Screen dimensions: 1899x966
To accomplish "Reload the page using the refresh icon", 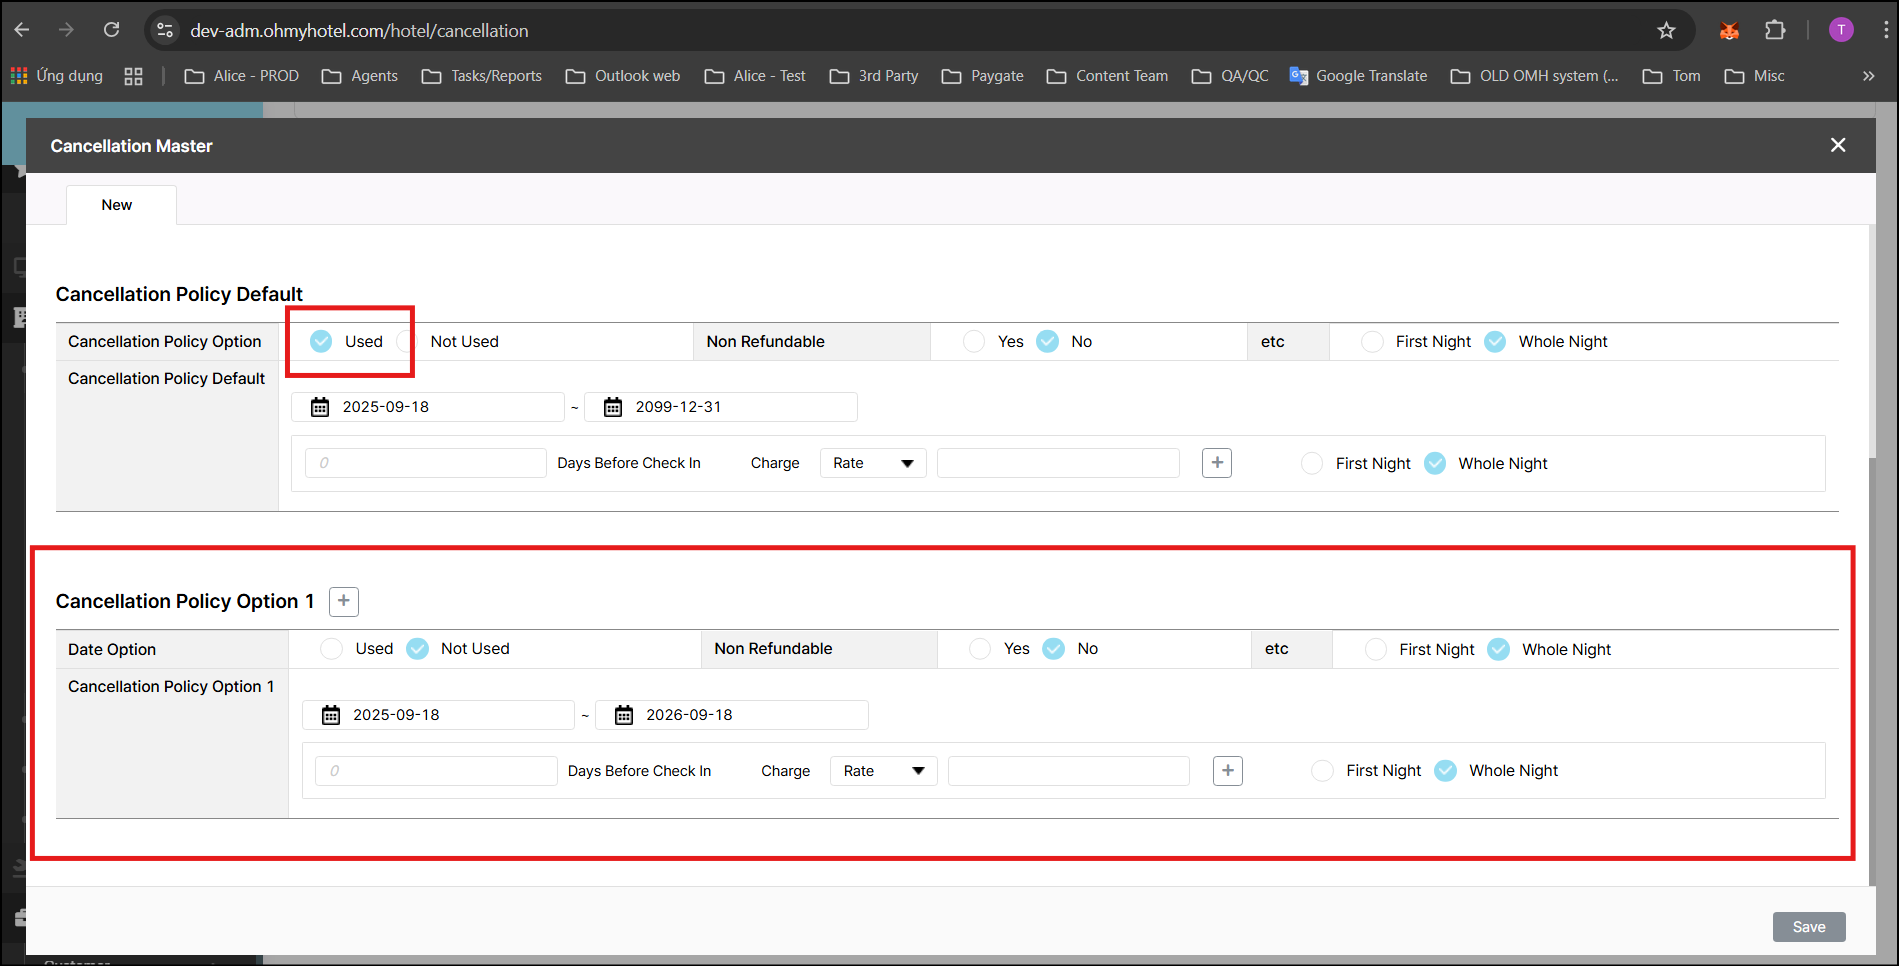I will 112,30.
